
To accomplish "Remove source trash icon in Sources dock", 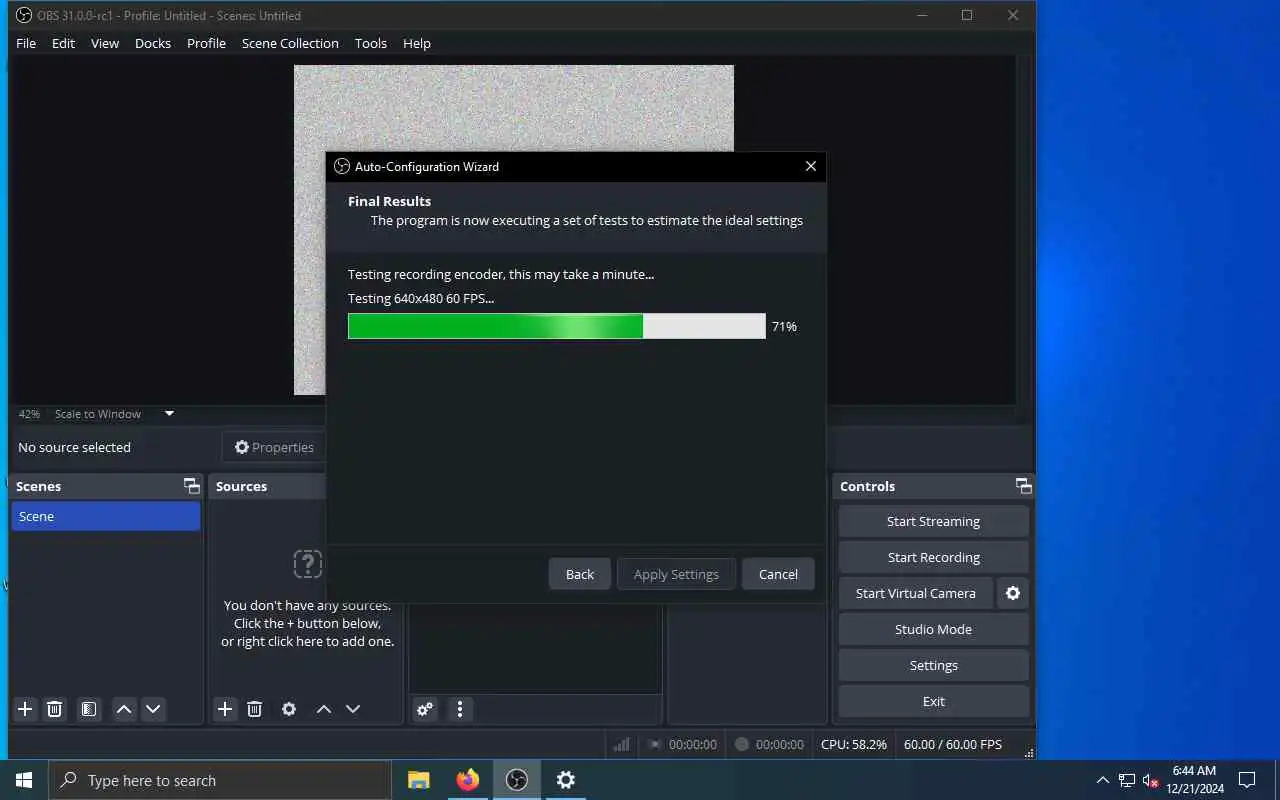I will [255, 709].
